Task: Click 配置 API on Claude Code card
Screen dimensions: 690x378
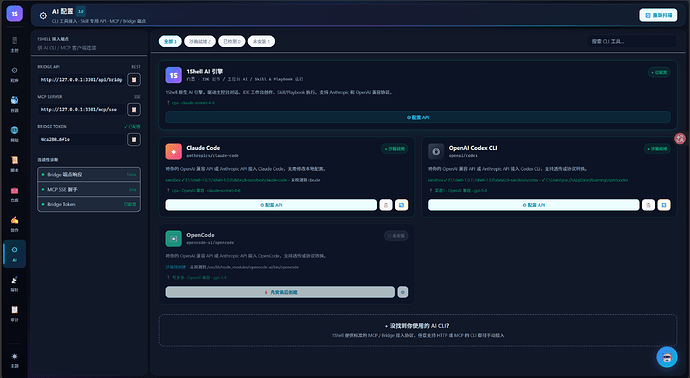Action: click(x=271, y=205)
